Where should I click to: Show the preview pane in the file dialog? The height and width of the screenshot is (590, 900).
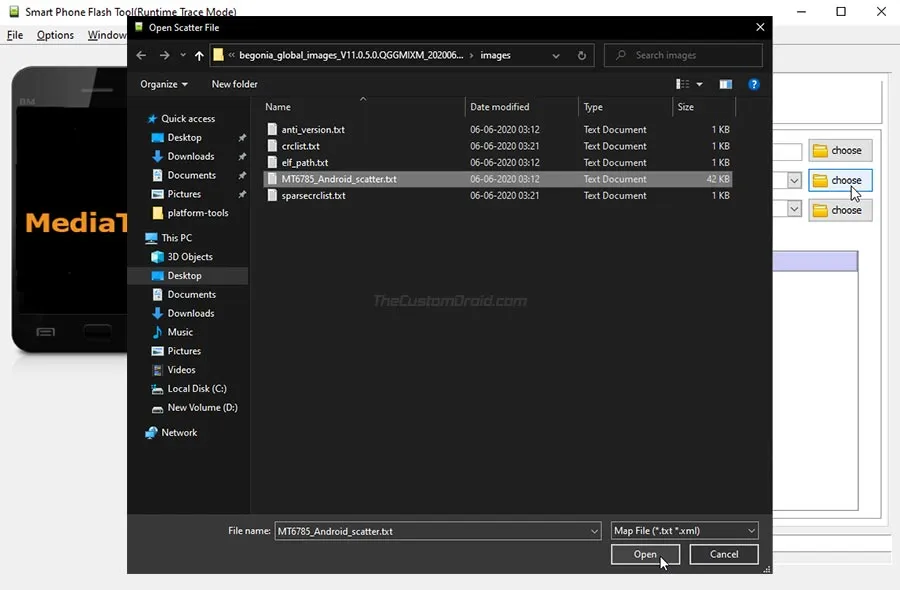coord(726,84)
